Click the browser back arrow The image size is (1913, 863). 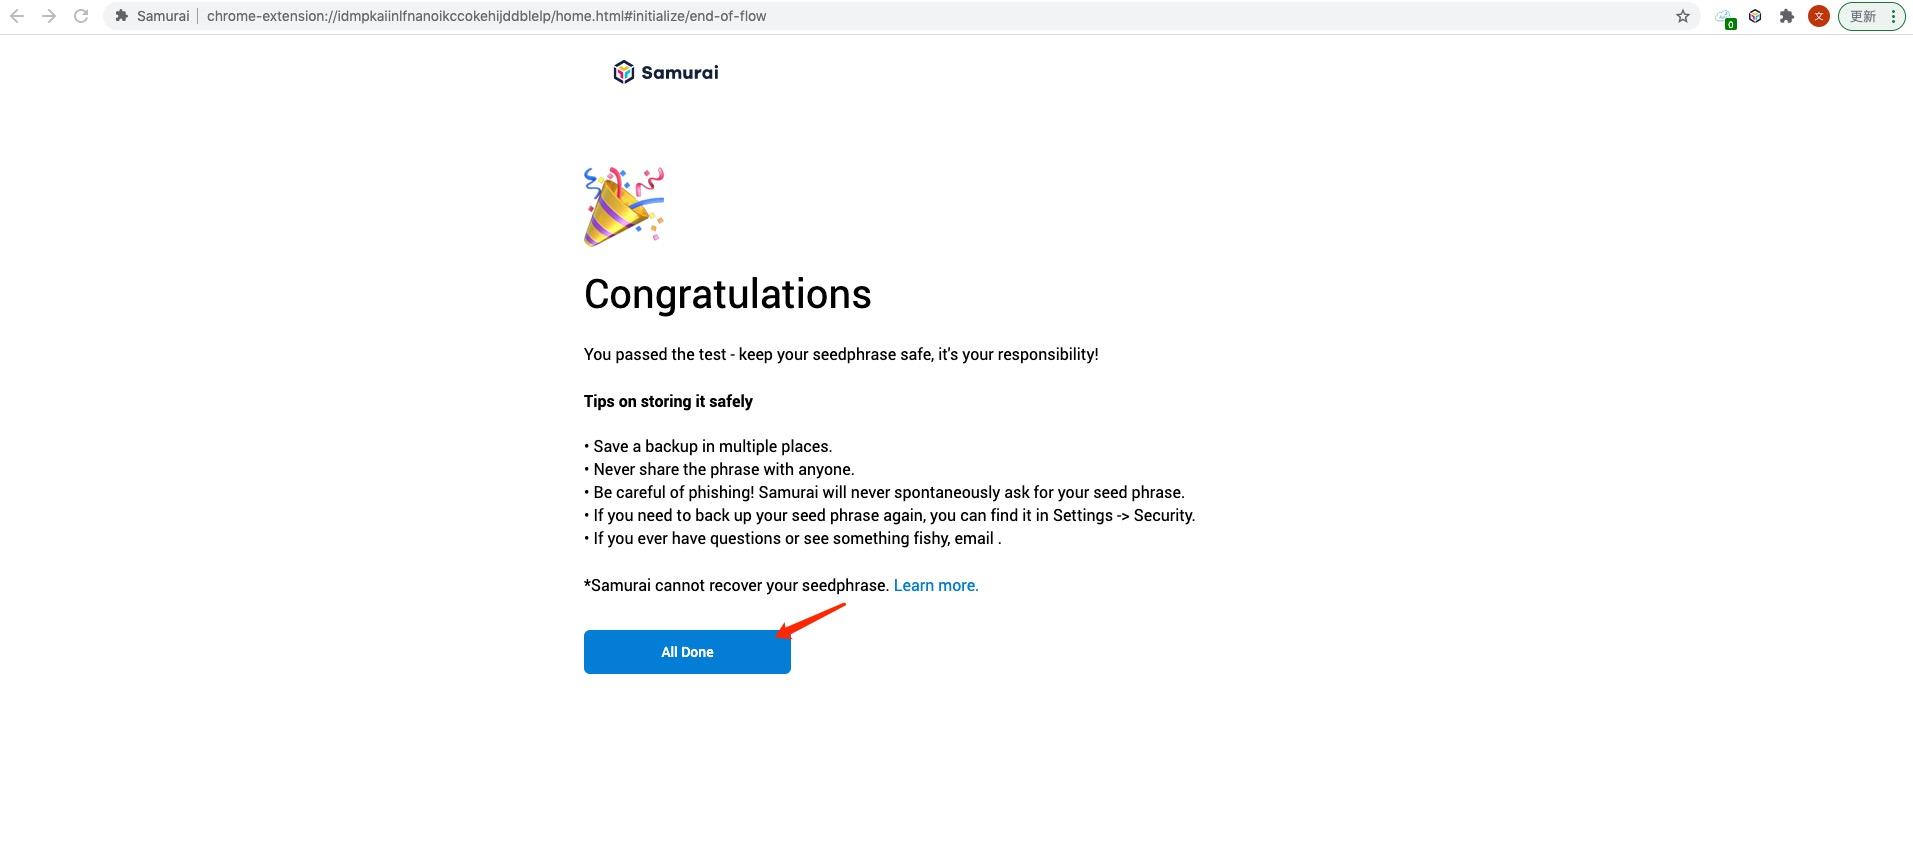click(17, 16)
